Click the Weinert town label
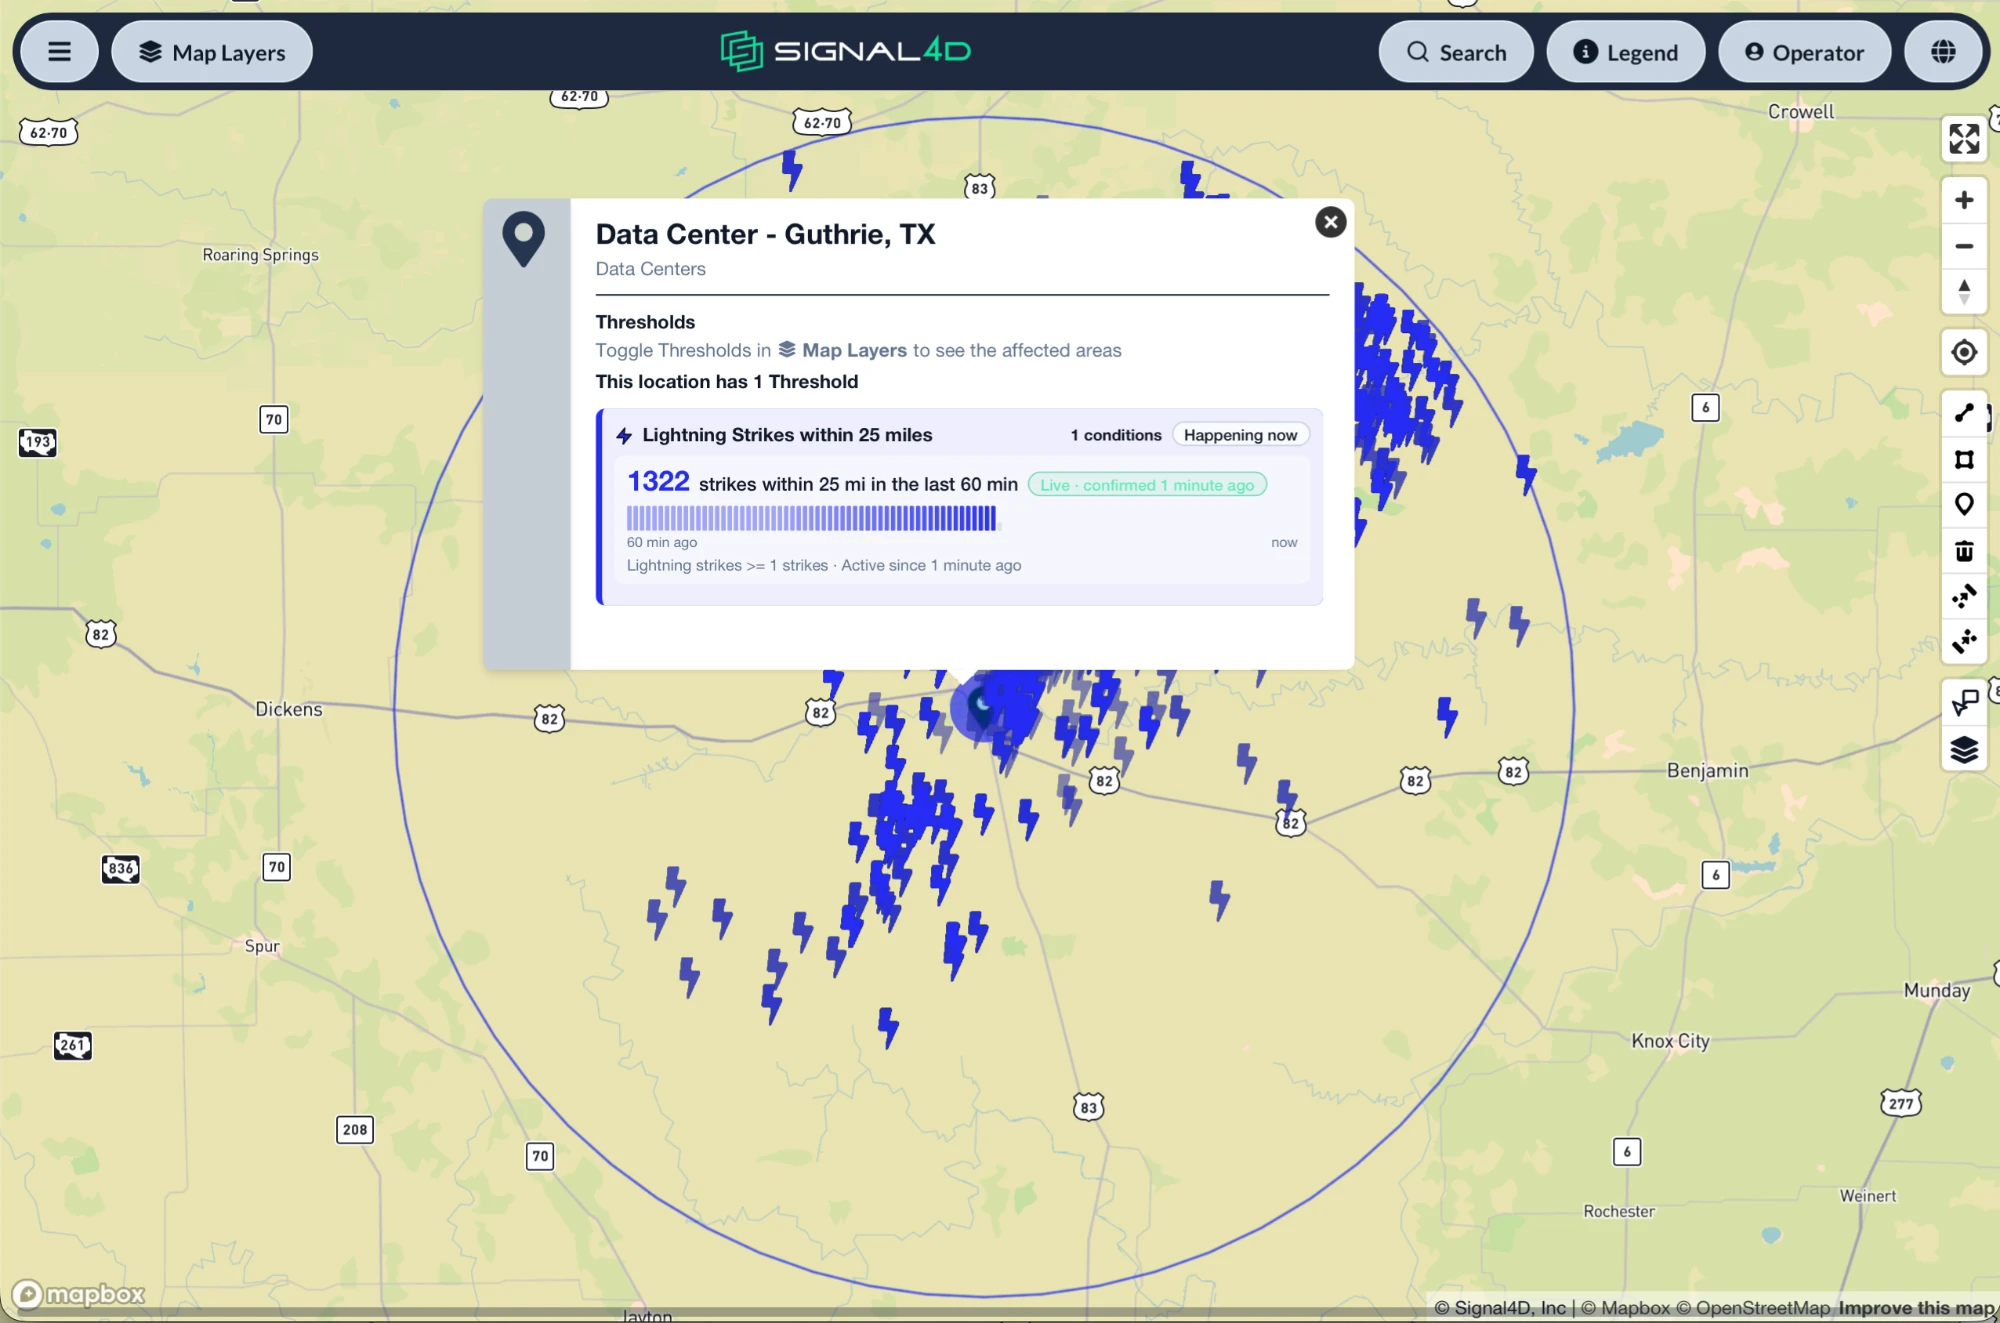 point(1868,1196)
